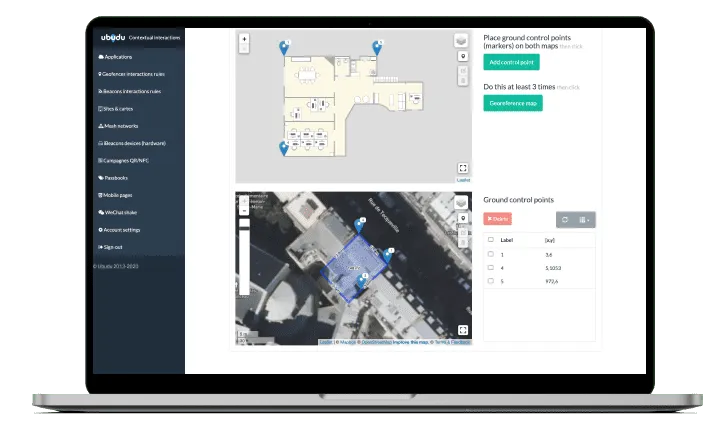The width and height of the screenshot is (723, 440).
Task: Open Applications in the sidebar
Action: [115, 57]
